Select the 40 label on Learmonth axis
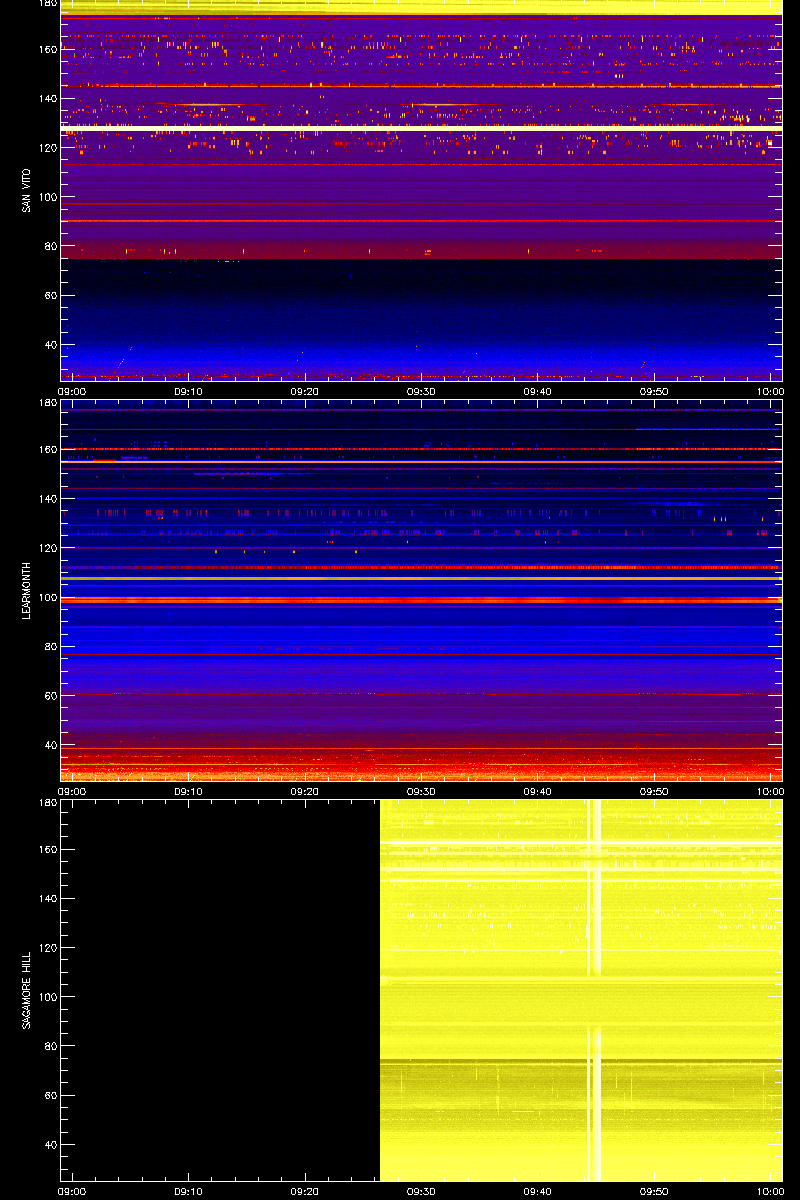This screenshot has width=800, height=1200. pos(49,744)
